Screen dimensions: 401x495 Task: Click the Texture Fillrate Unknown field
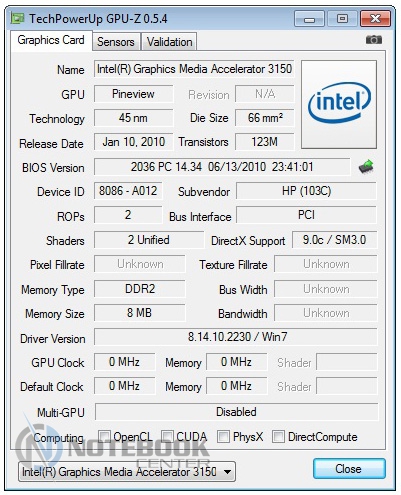tap(326, 264)
